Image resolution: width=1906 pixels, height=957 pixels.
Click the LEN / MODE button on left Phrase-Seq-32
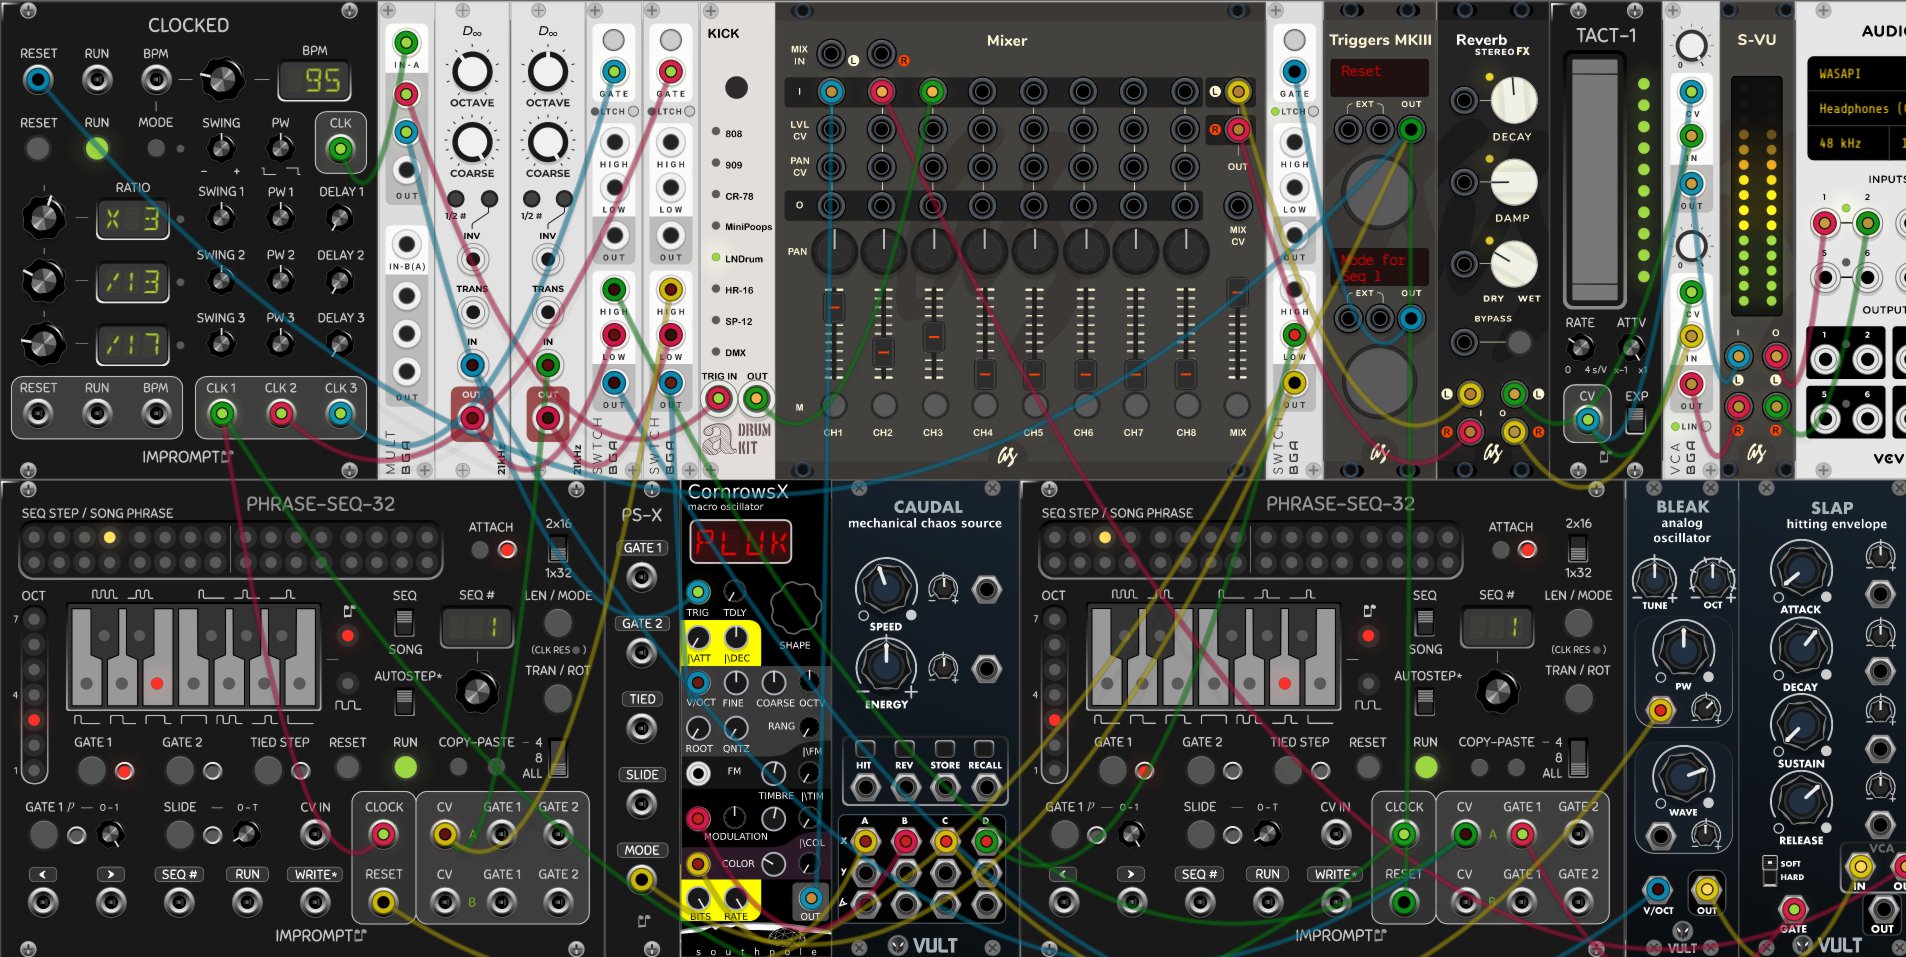(x=558, y=622)
